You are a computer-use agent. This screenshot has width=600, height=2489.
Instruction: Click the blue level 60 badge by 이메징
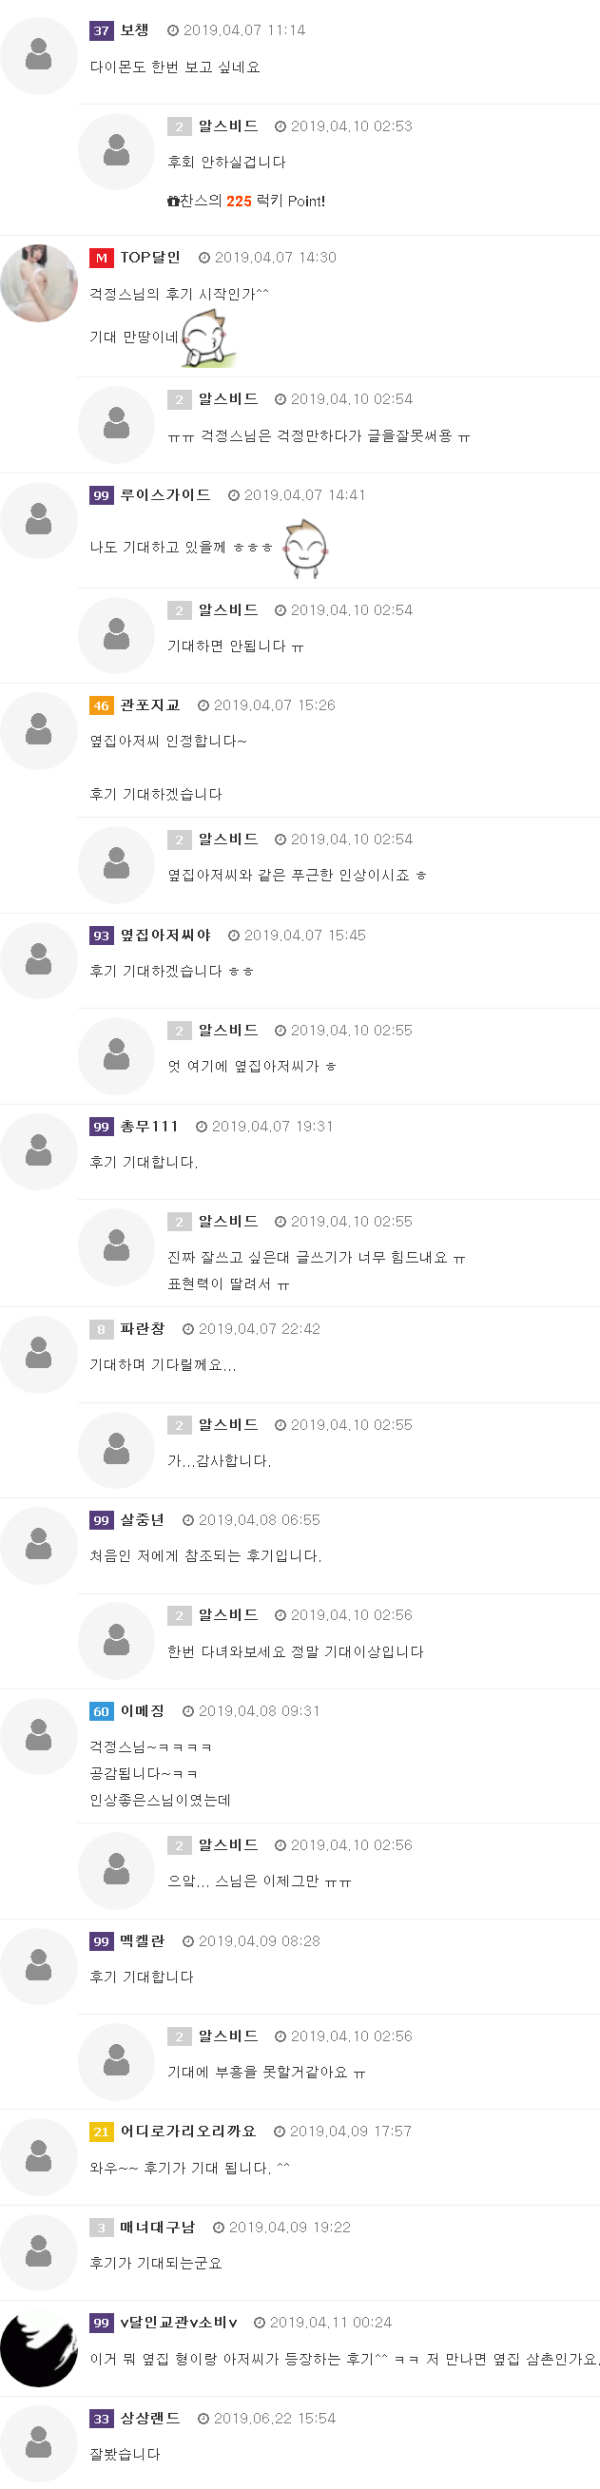(101, 1712)
